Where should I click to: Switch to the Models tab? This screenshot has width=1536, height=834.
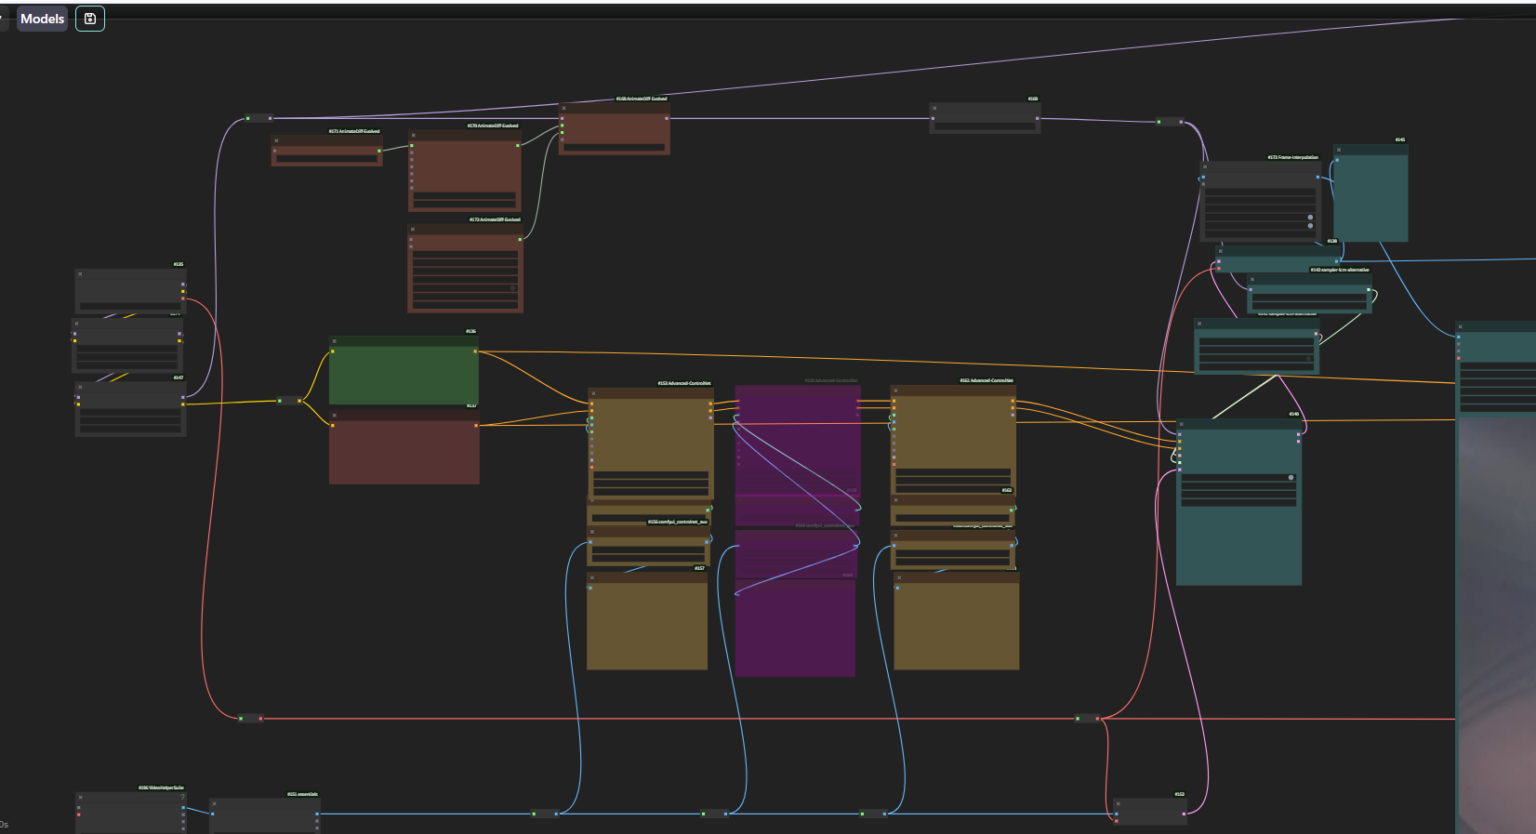[x=41, y=18]
